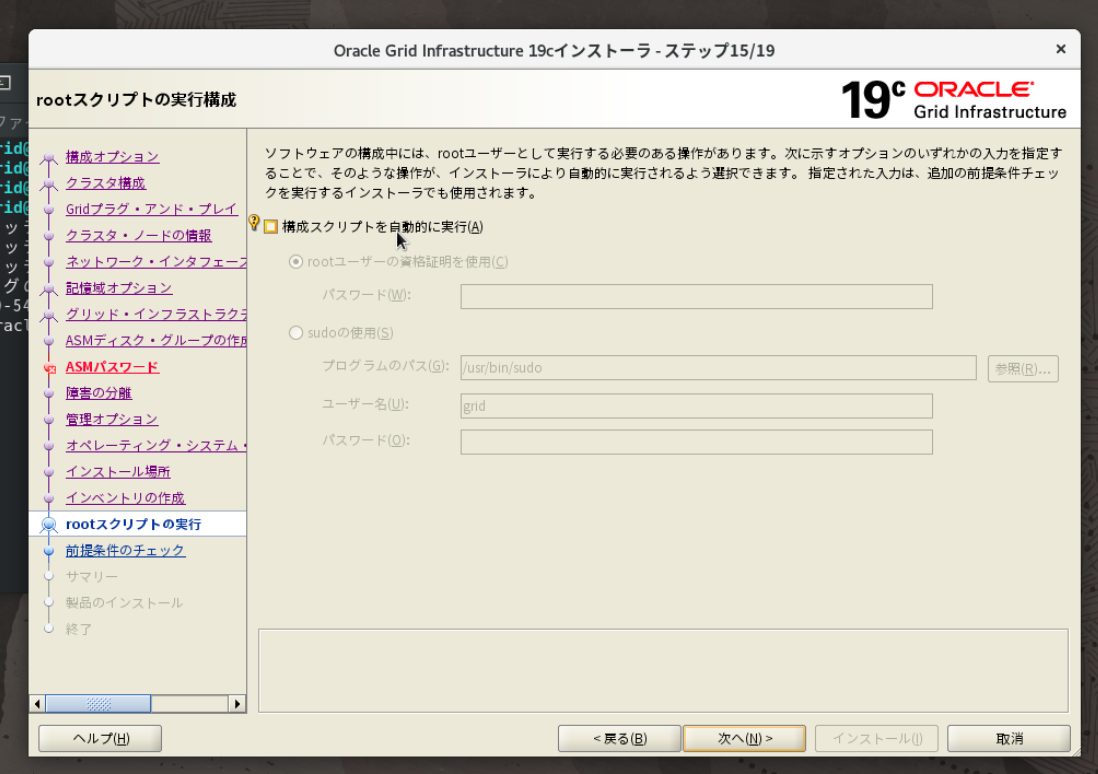Click the step marker icon beside クラスタ構成
The image size is (1098, 774).
tap(49, 184)
